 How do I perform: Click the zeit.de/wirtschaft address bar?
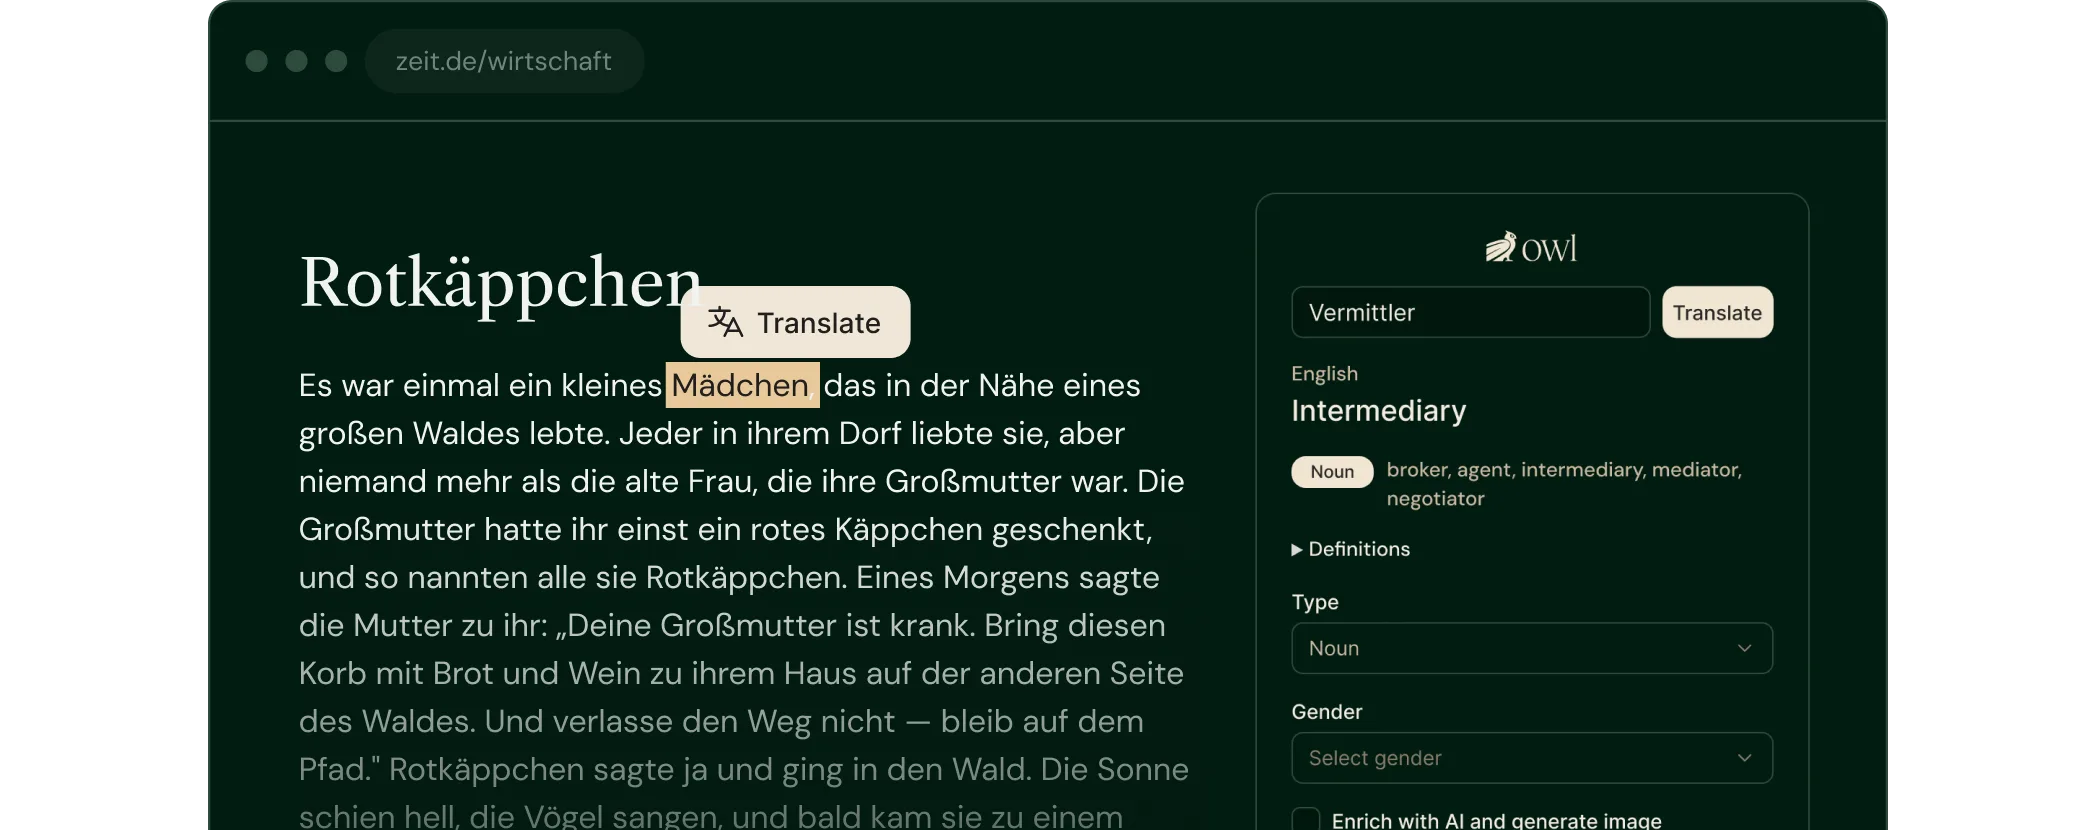coord(504,61)
